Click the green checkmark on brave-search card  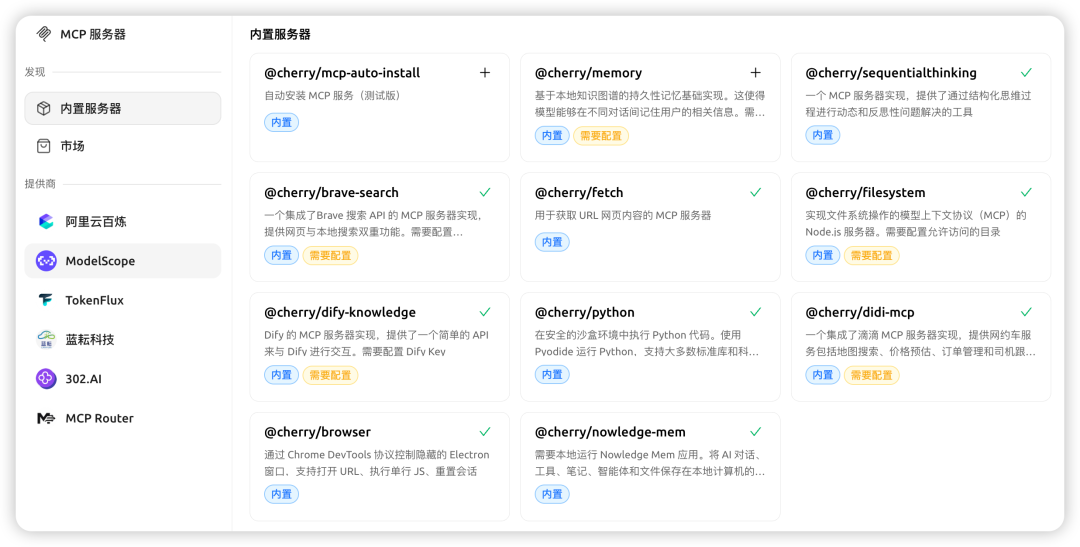click(485, 192)
